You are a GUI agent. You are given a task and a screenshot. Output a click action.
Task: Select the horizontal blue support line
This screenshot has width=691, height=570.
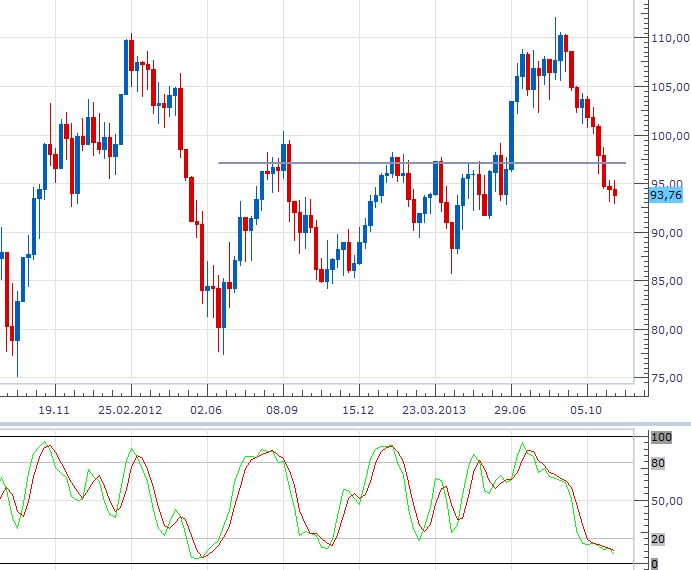422,163
